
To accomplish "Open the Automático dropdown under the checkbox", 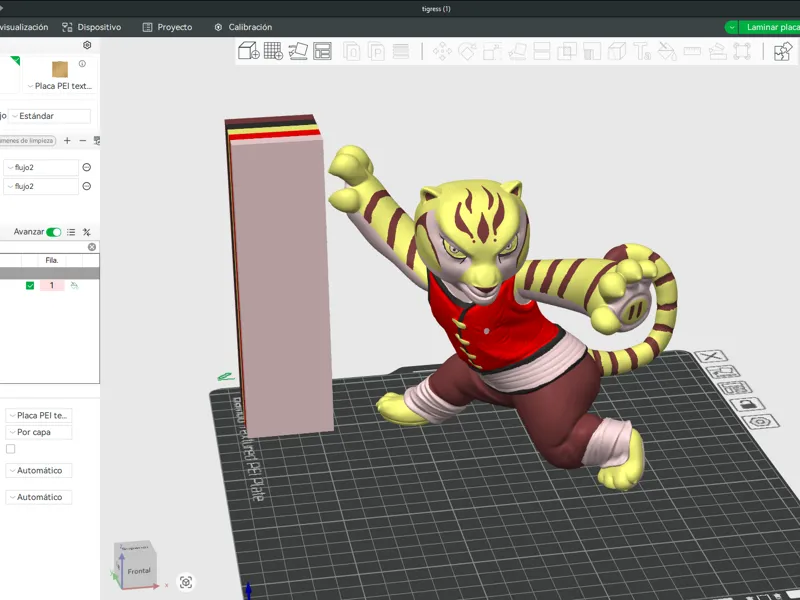I will (39, 470).
